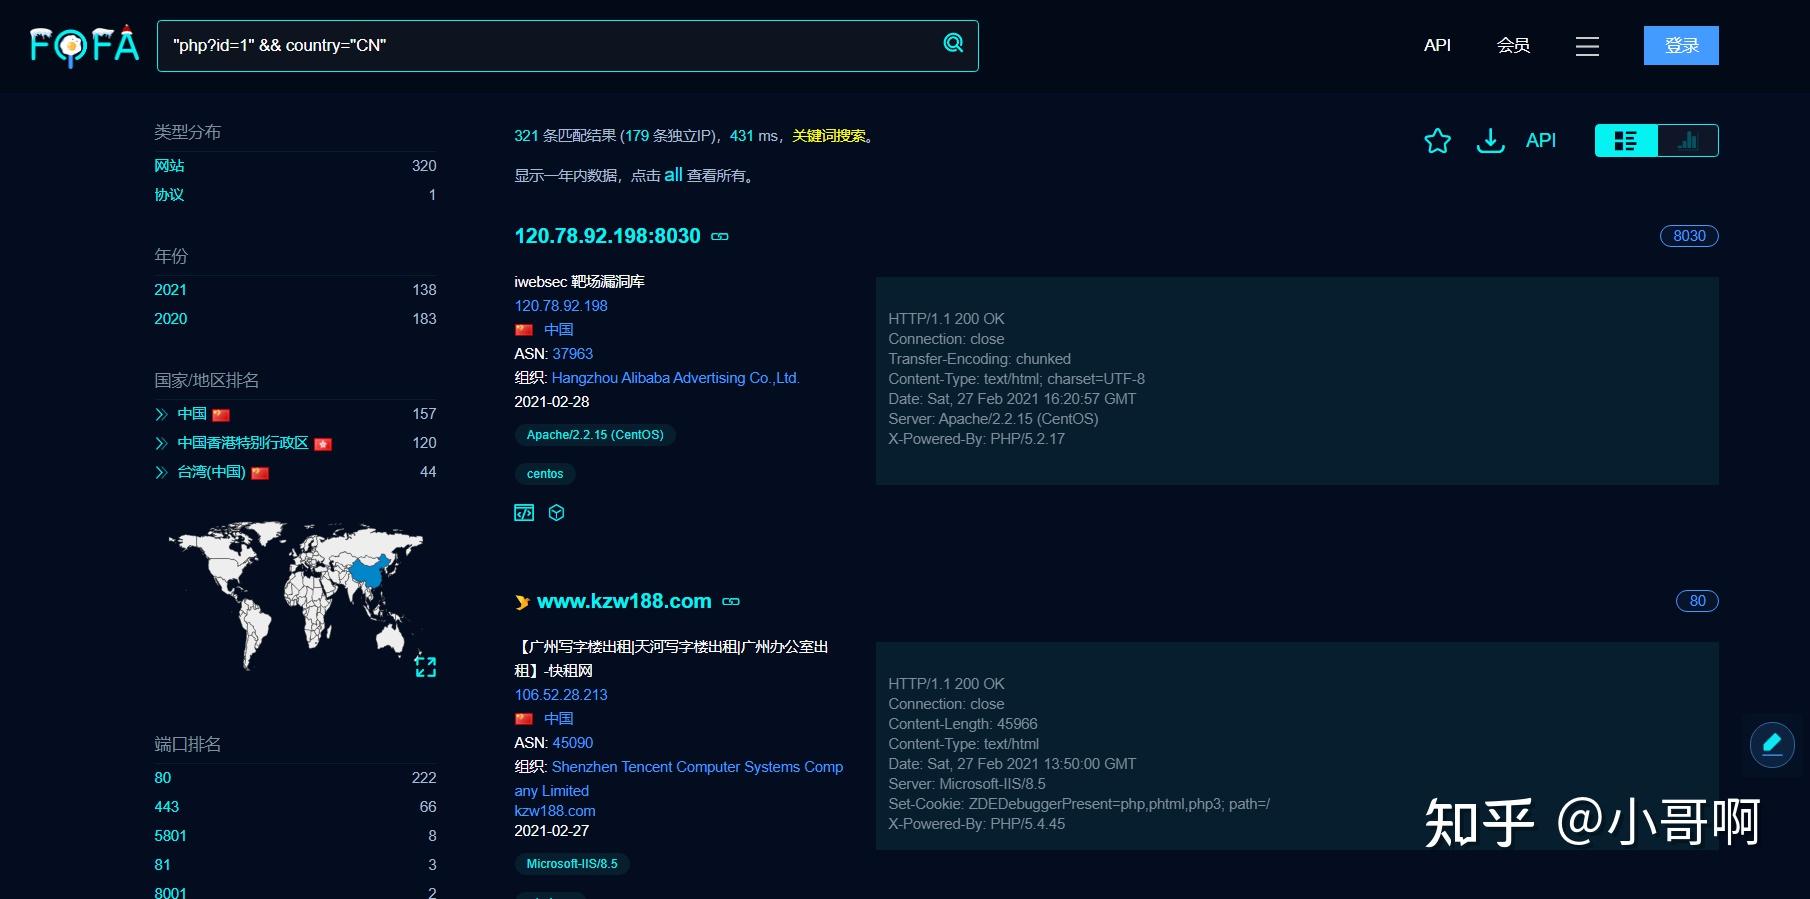Click Hong Kong flag in ranking
Screen dimensions: 1810x899
pos(323,444)
